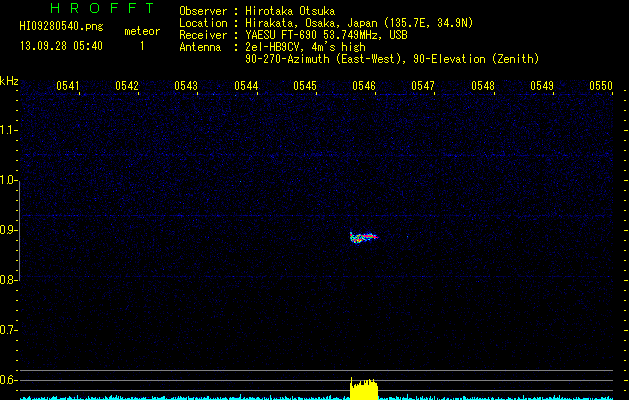Click the Observer field label
Image resolution: width=629 pixels, height=400 pixels.
203,11
